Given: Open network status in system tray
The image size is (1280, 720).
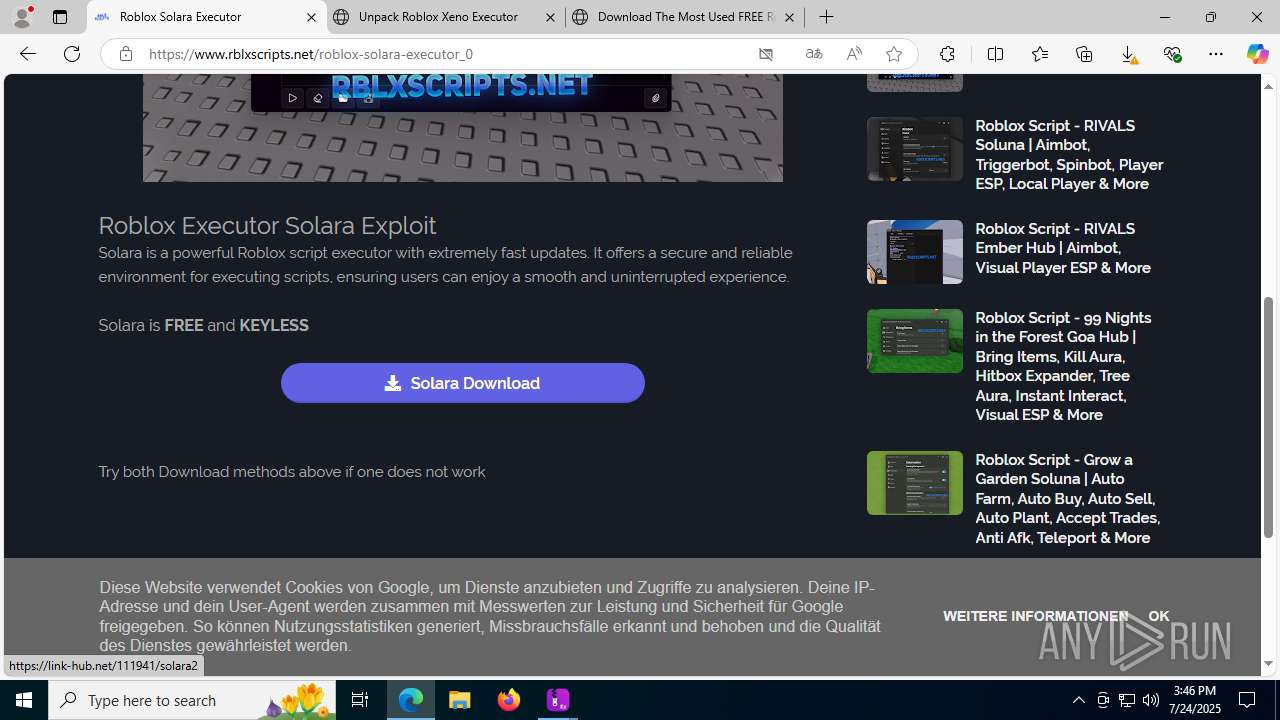Looking at the screenshot, I should [1127, 700].
